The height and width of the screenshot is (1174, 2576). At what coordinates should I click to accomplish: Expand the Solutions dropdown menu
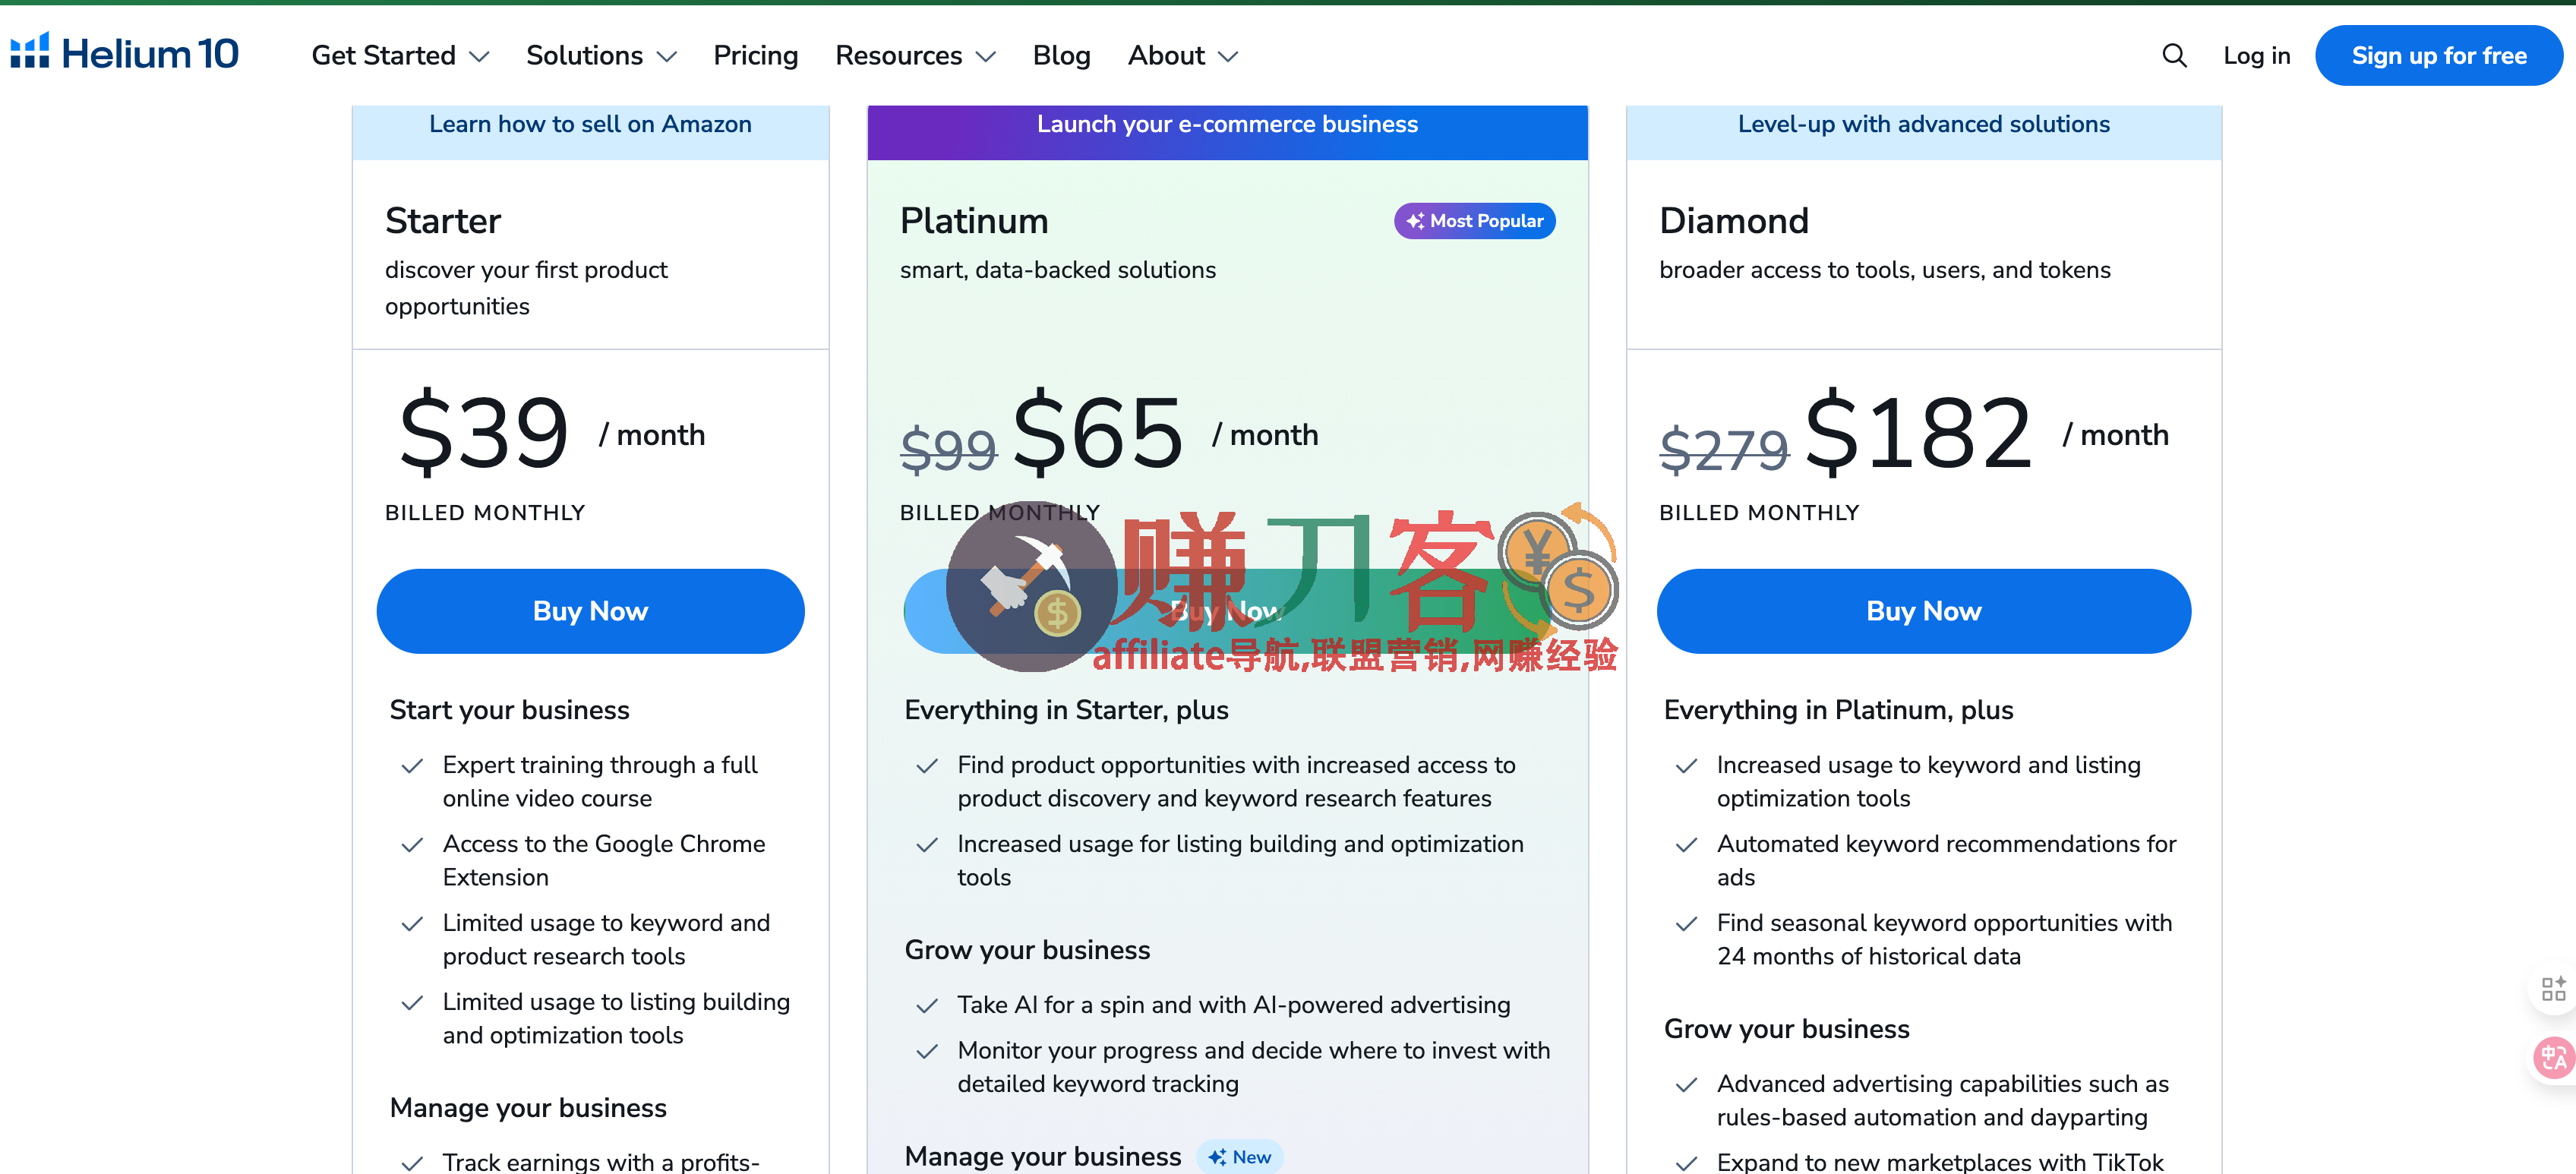coord(601,56)
